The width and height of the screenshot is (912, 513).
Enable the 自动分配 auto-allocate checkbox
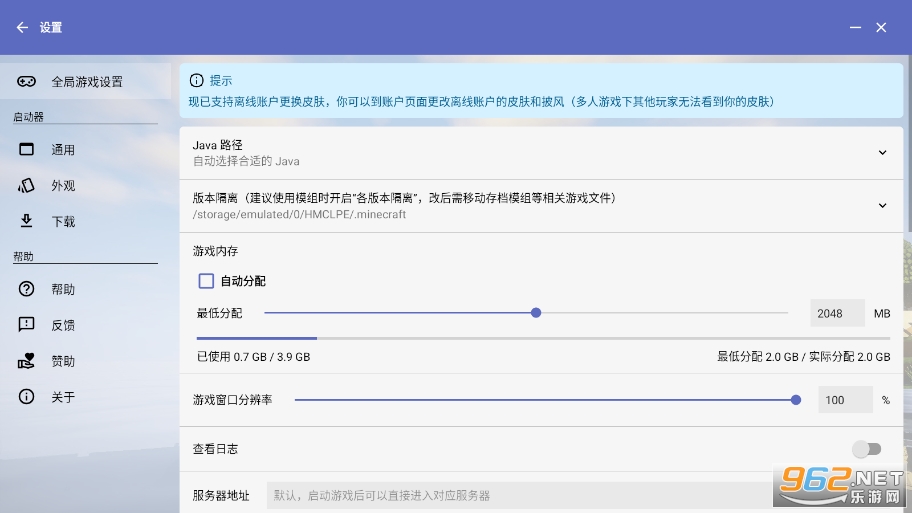click(x=207, y=281)
